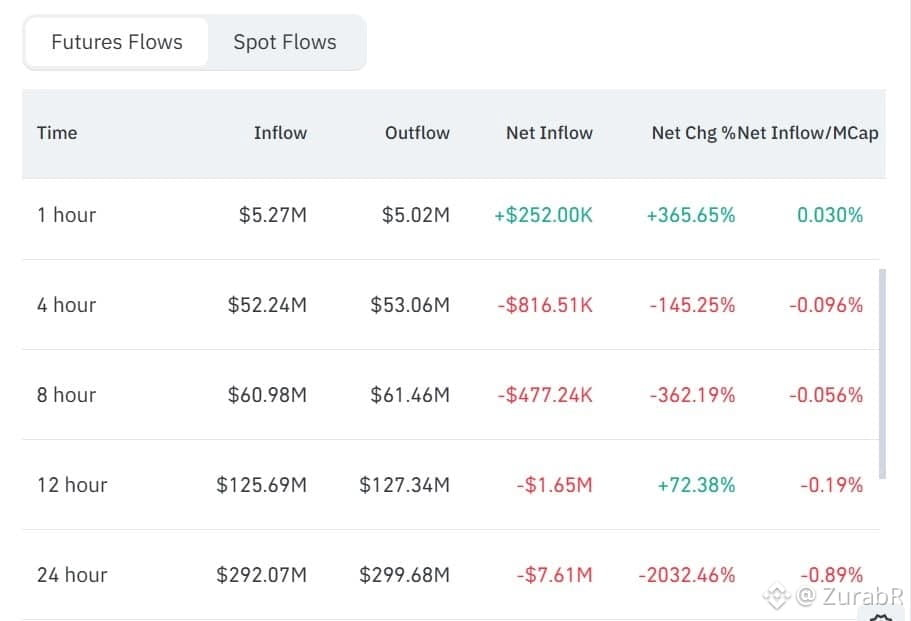Click the vertical scrollbar beside the table
911x621 pixels.
click(x=883, y=373)
